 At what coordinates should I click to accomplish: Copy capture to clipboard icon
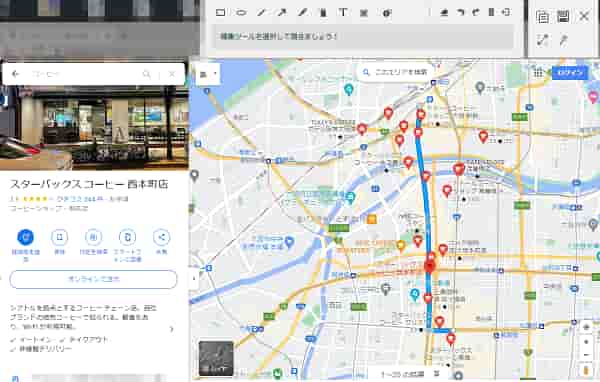coord(543,17)
